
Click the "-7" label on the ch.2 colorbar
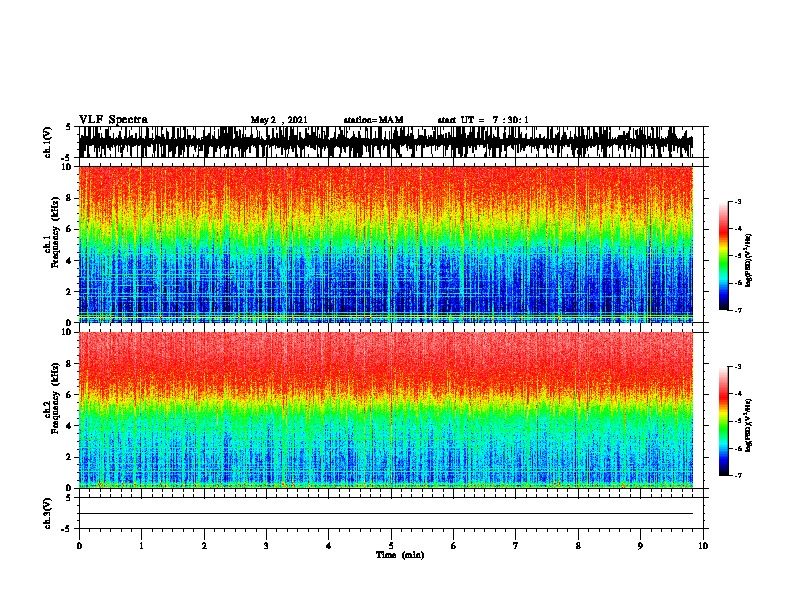coord(738,475)
